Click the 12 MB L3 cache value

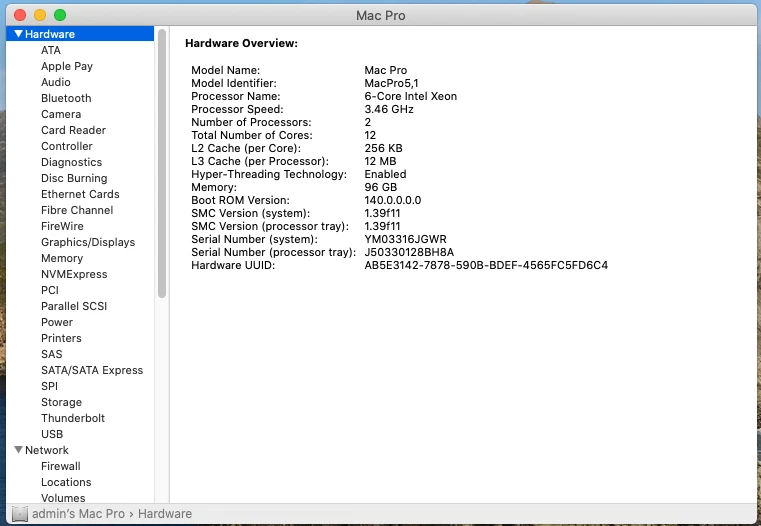point(380,161)
